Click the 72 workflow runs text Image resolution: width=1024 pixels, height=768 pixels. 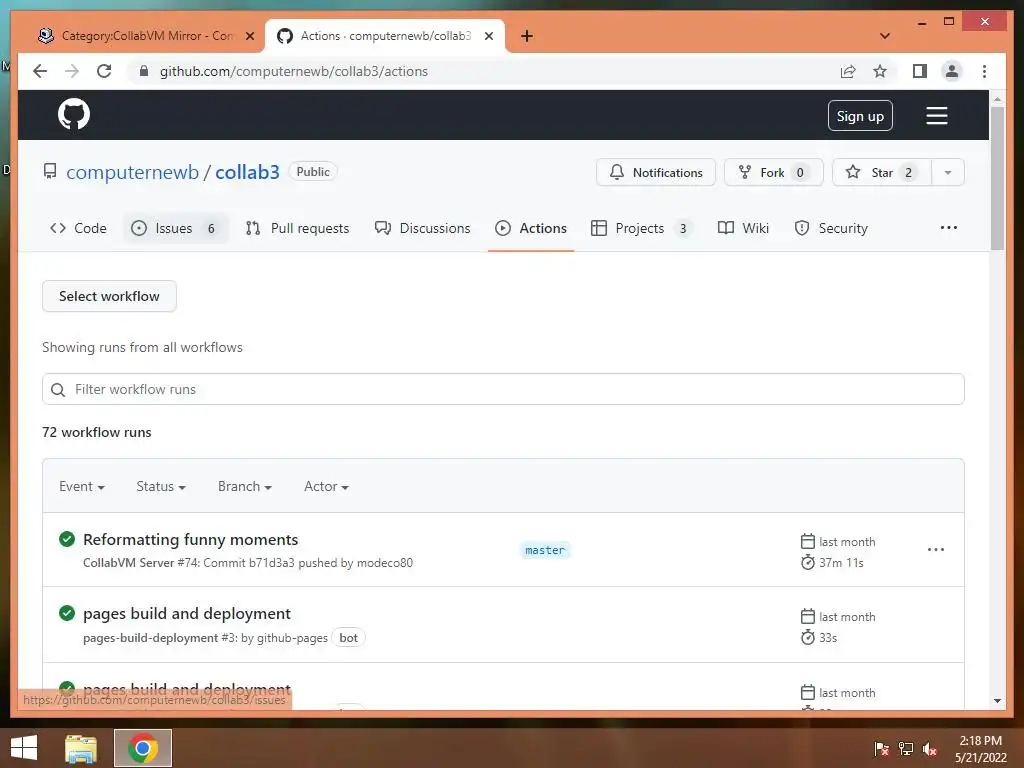tap(97, 432)
